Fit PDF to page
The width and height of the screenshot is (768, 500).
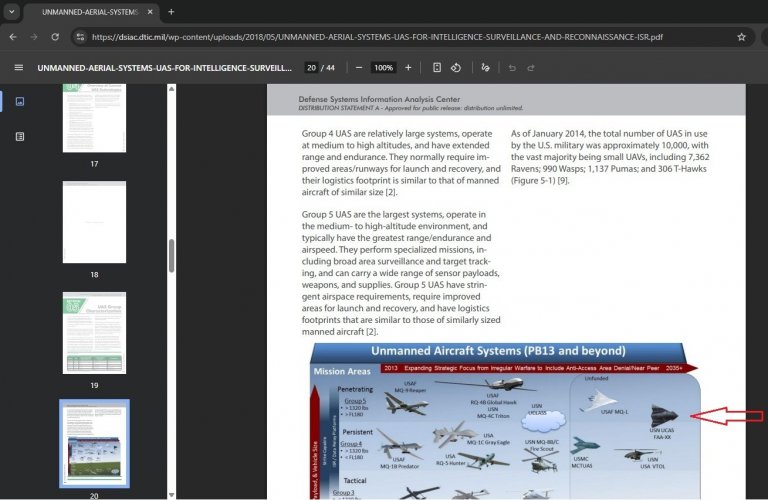pos(437,68)
